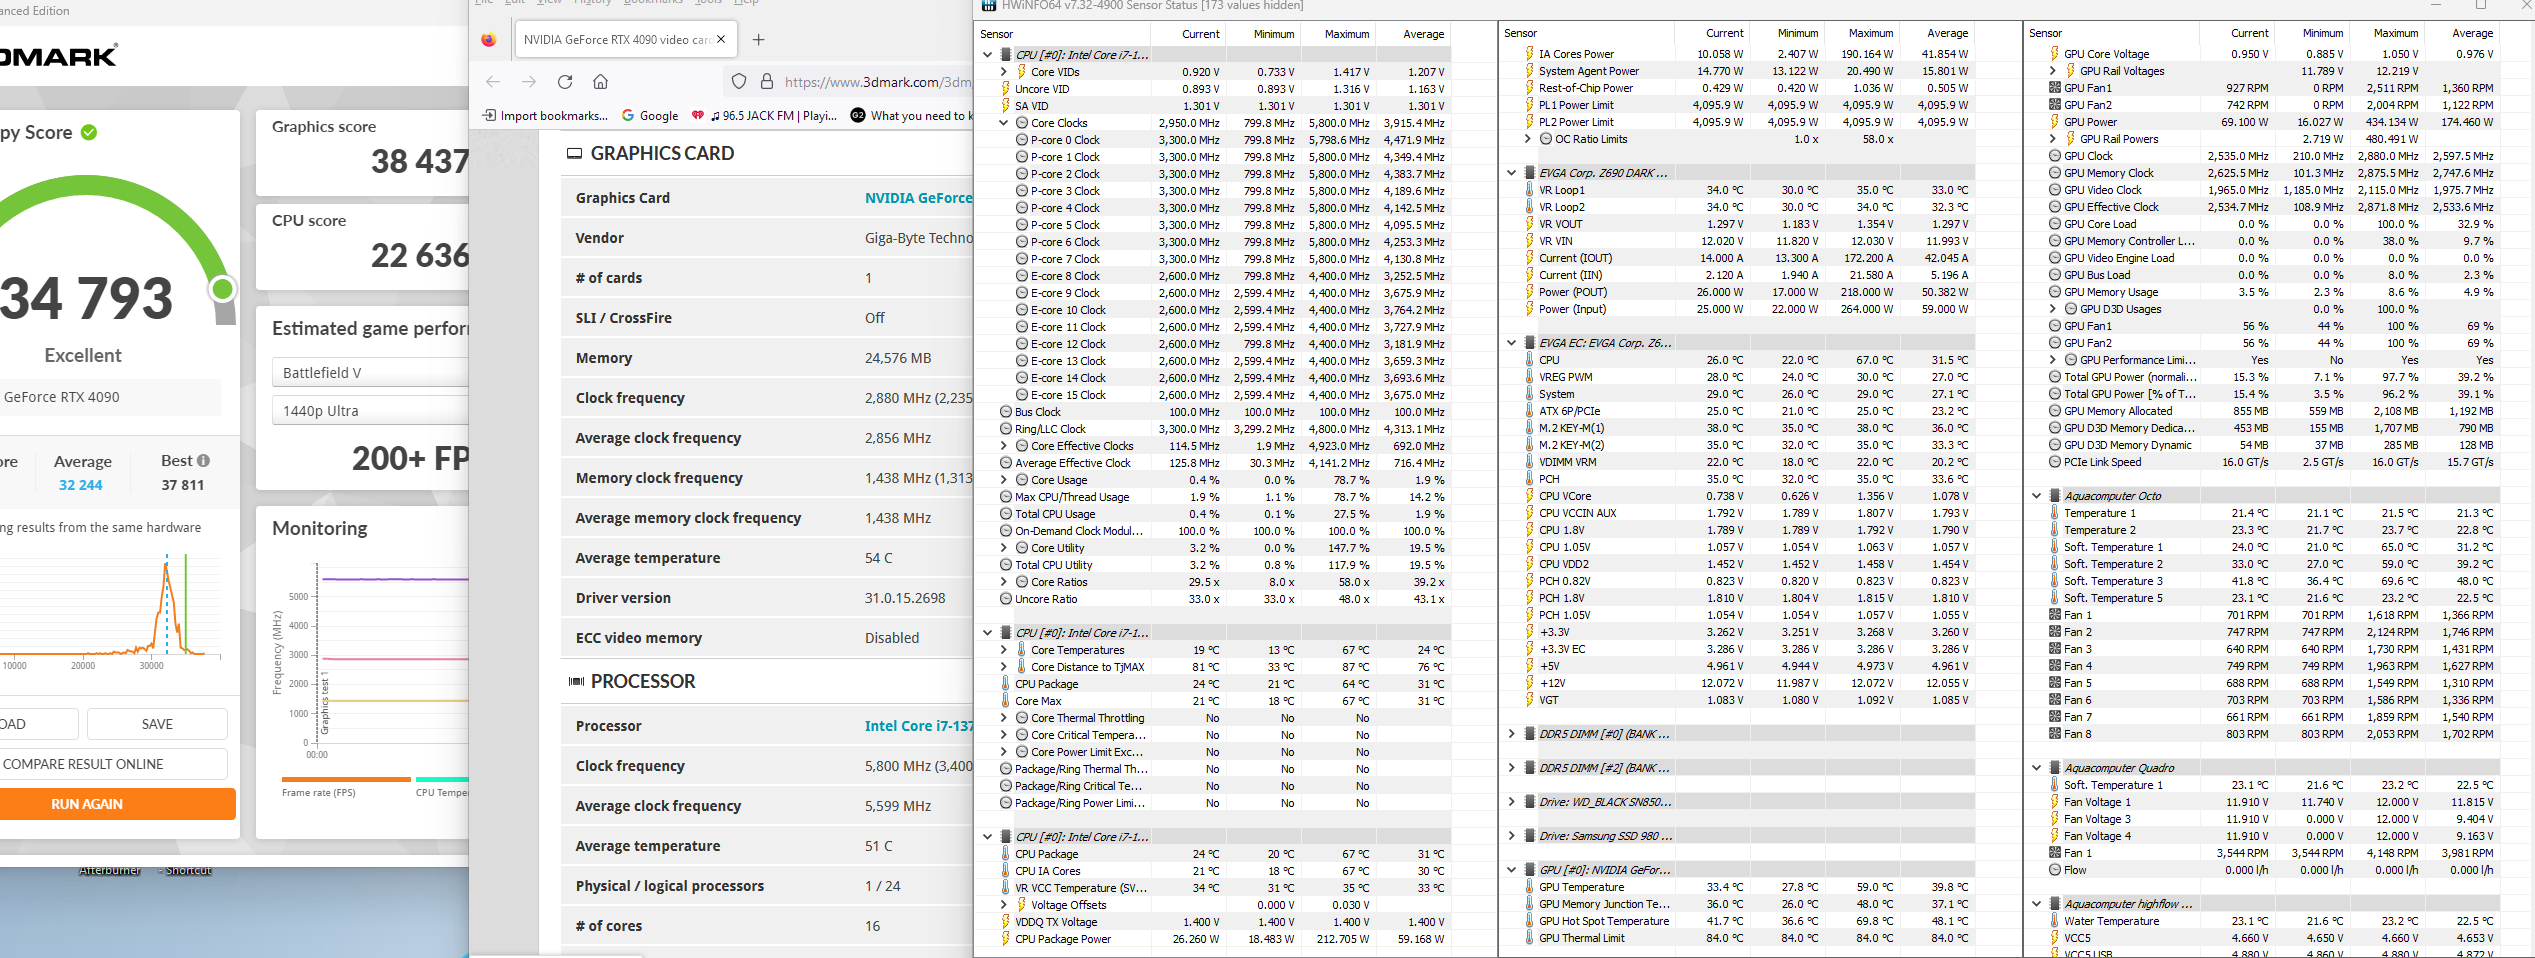Click the orange RUN AGAIN button
Screen dimensions: 2535x958
point(117,804)
